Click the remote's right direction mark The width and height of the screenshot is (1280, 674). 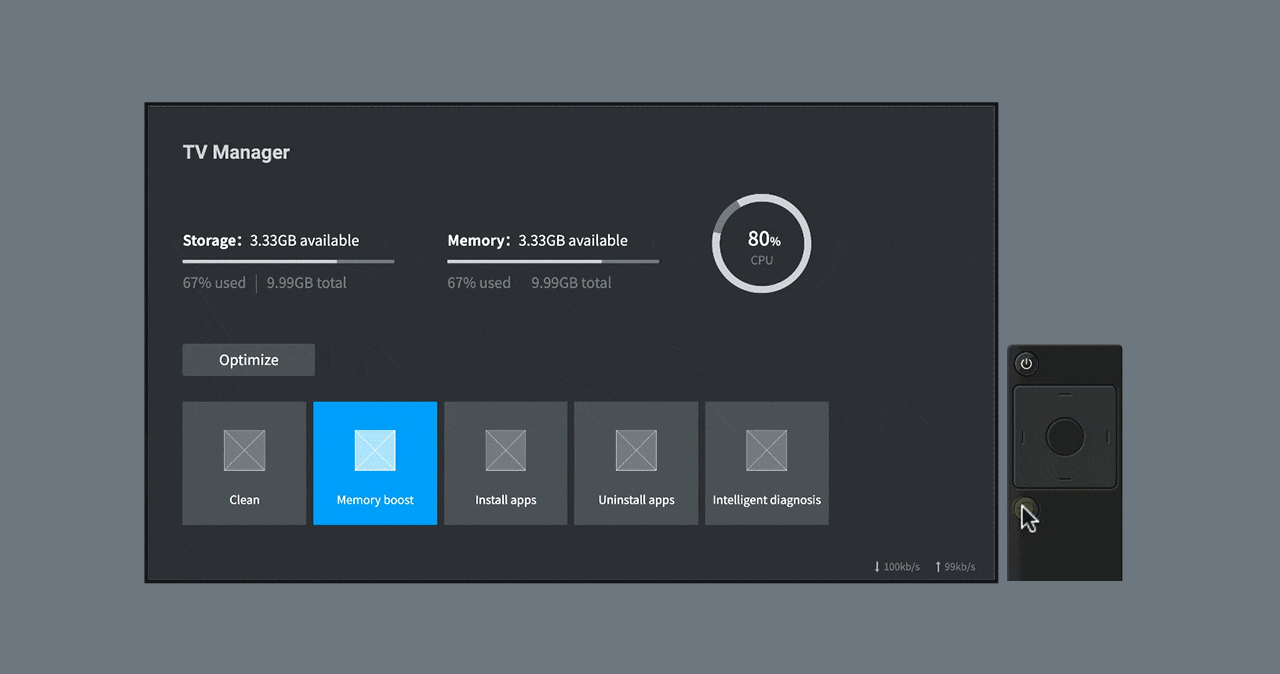1106,436
